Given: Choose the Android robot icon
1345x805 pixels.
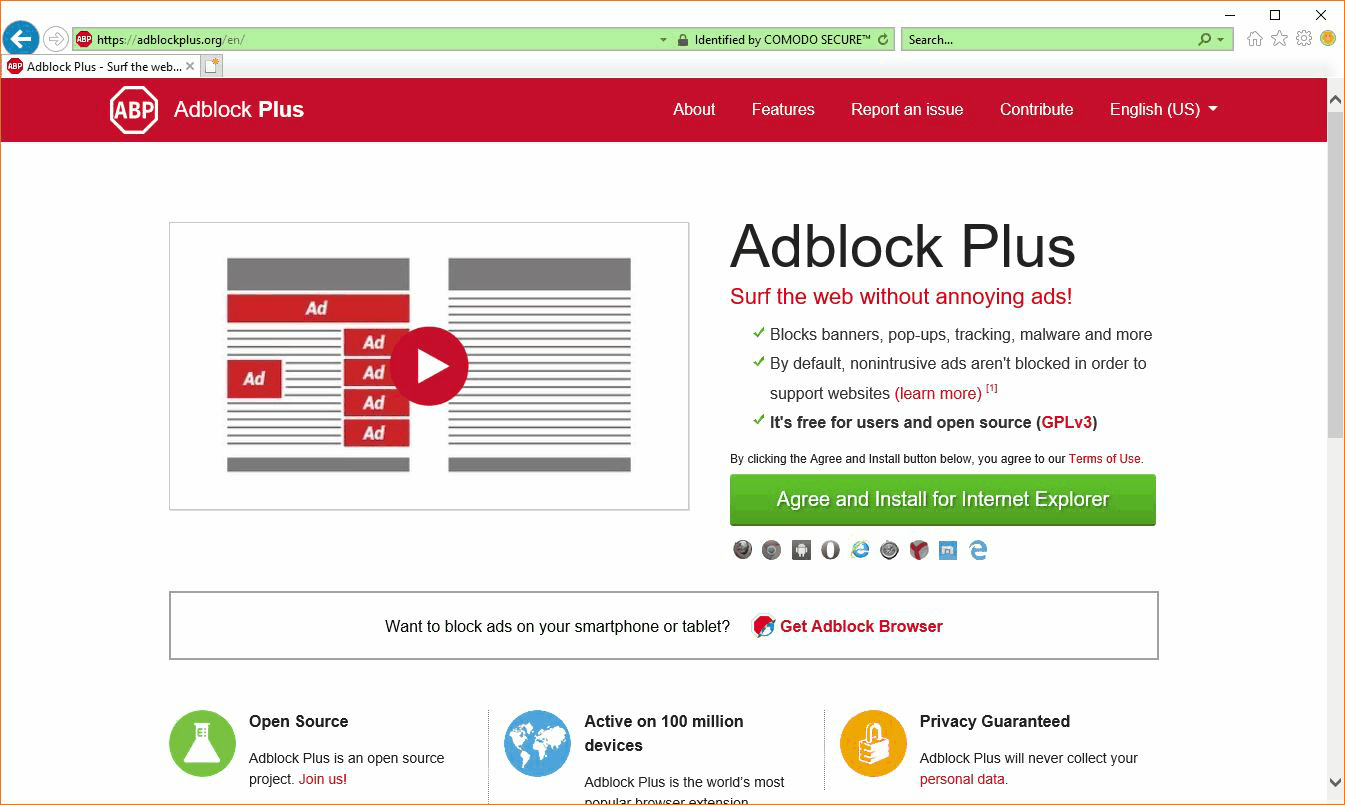Looking at the screenshot, I should 801,549.
